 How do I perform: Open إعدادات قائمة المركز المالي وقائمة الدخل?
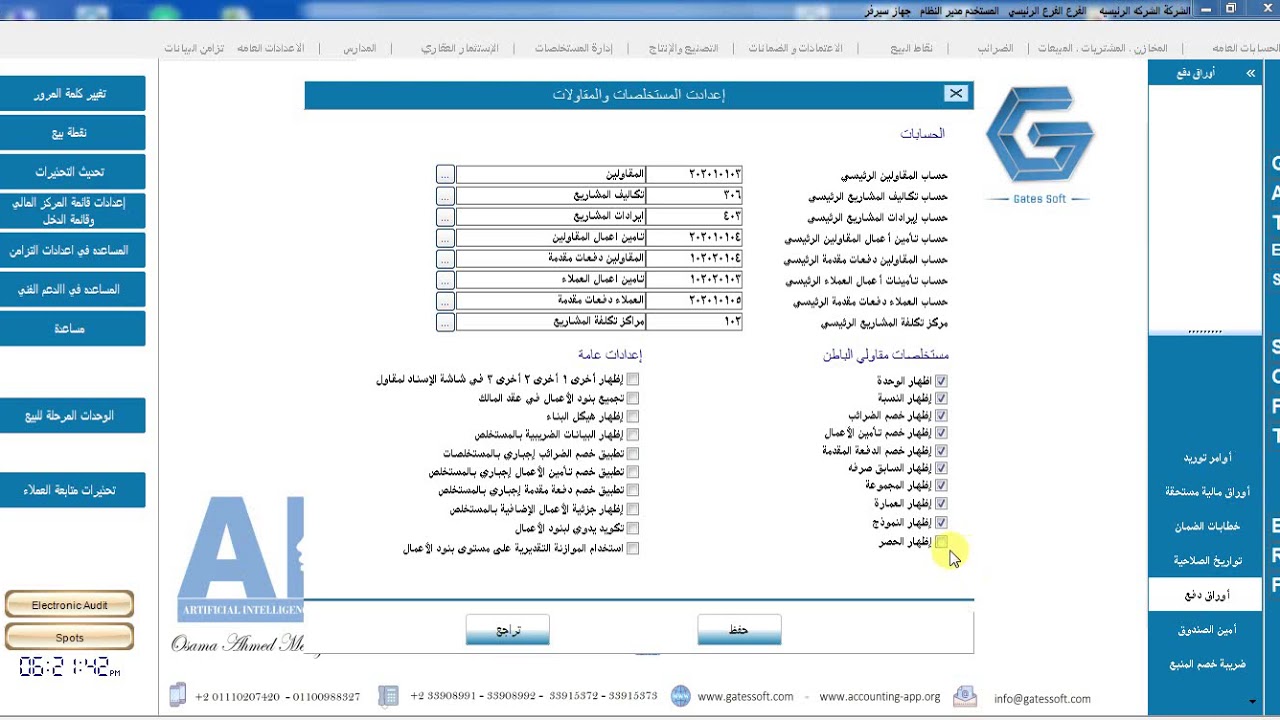(x=71, y=210)
